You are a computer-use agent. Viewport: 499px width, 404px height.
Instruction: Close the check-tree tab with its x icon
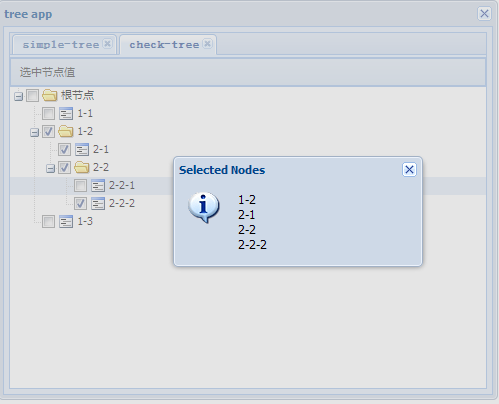[x=207, y=44]
